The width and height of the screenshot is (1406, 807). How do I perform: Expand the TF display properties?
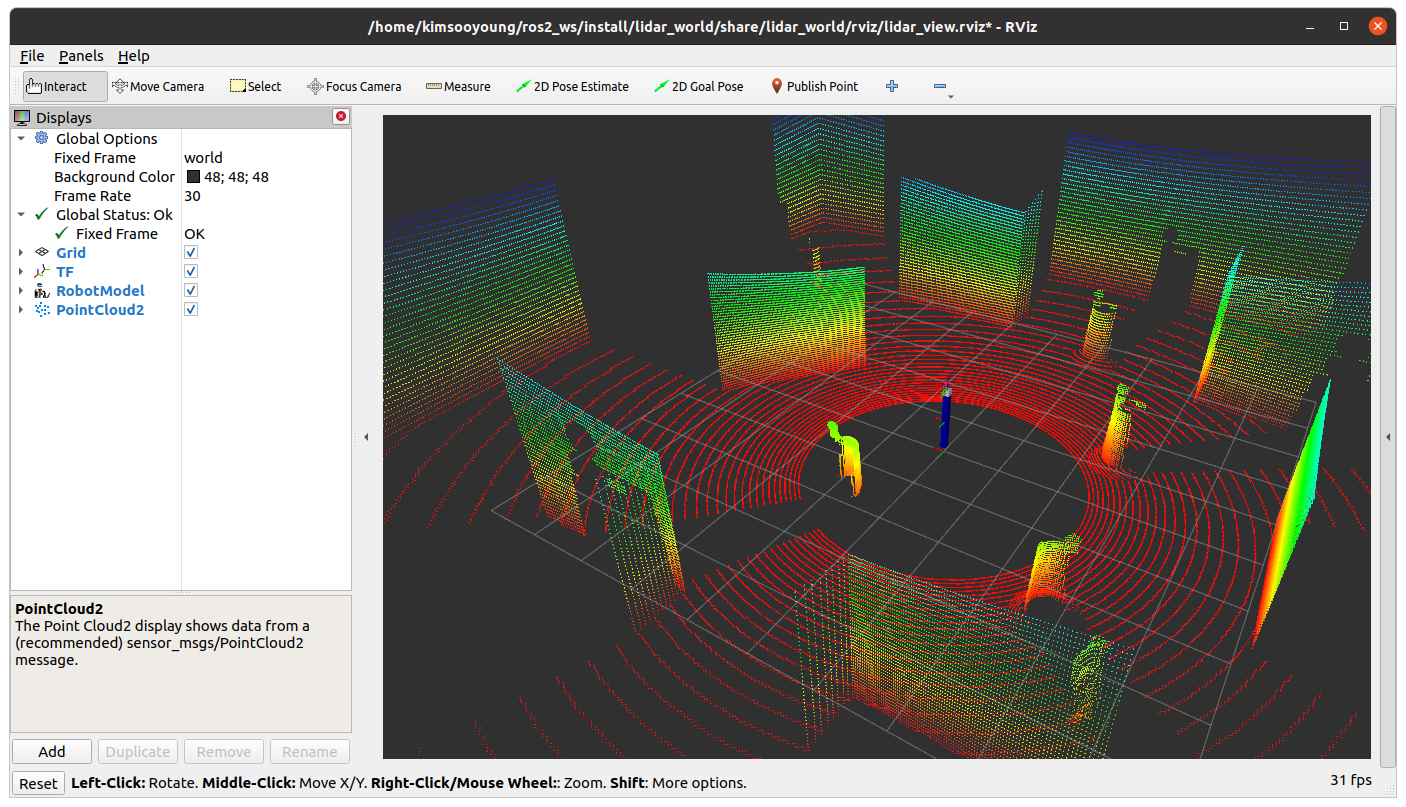(x=21, y=272)
